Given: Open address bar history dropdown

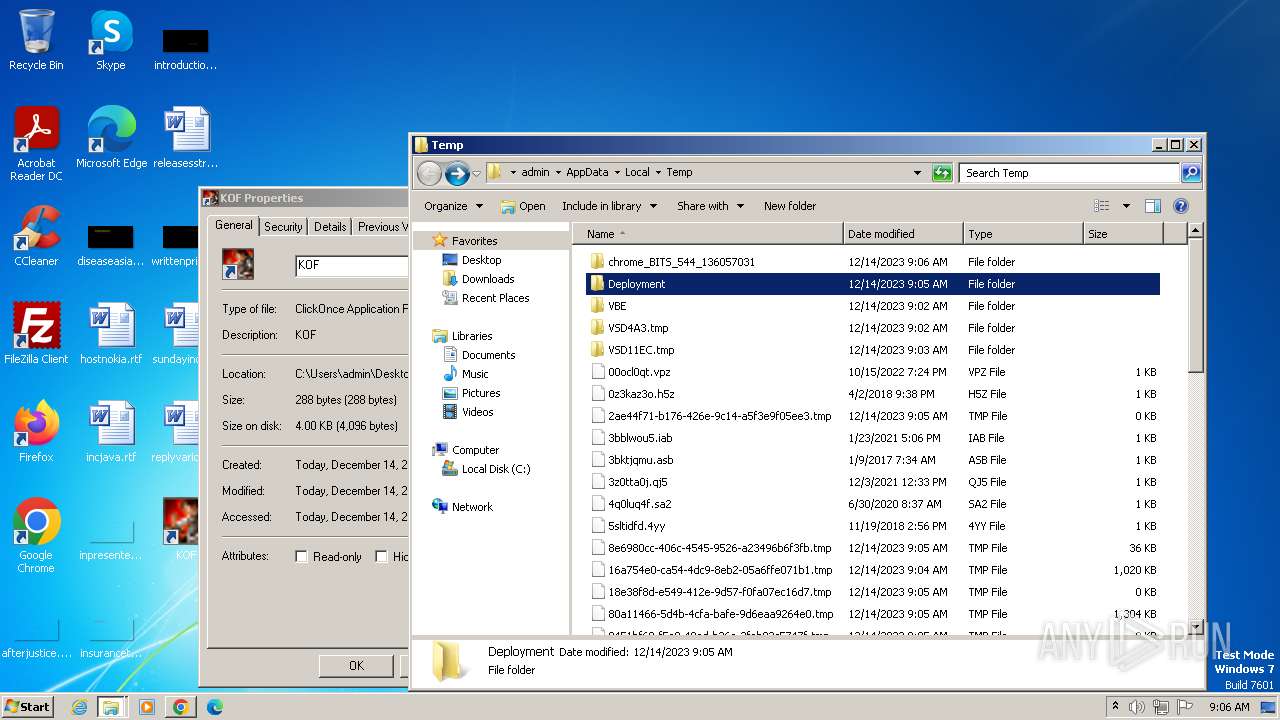Looking at the screenshot, I should [917, 173].
